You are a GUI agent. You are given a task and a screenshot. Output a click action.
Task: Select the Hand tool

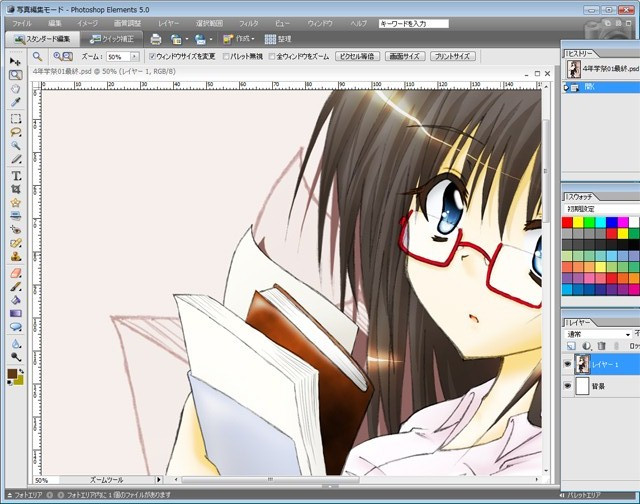(x=16, y=89)
